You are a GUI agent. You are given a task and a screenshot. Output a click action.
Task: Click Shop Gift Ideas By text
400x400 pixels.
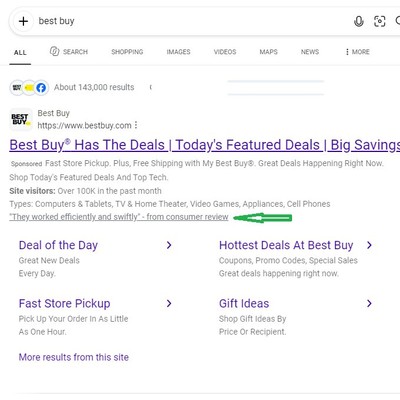tap(253, 319)
